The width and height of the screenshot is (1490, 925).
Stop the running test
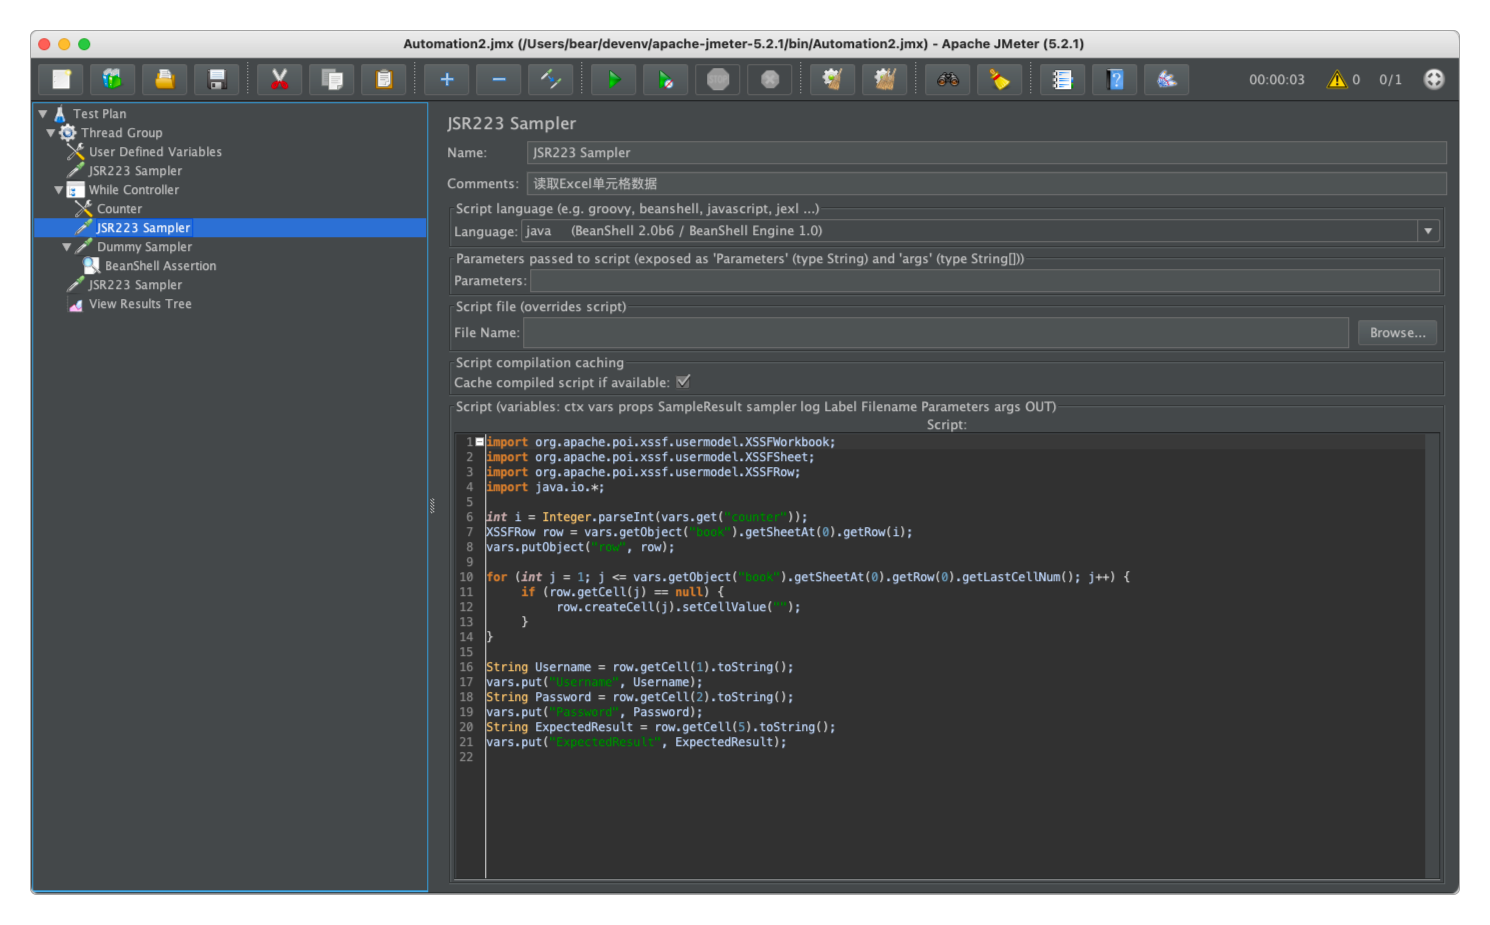[x=718, y=79]
